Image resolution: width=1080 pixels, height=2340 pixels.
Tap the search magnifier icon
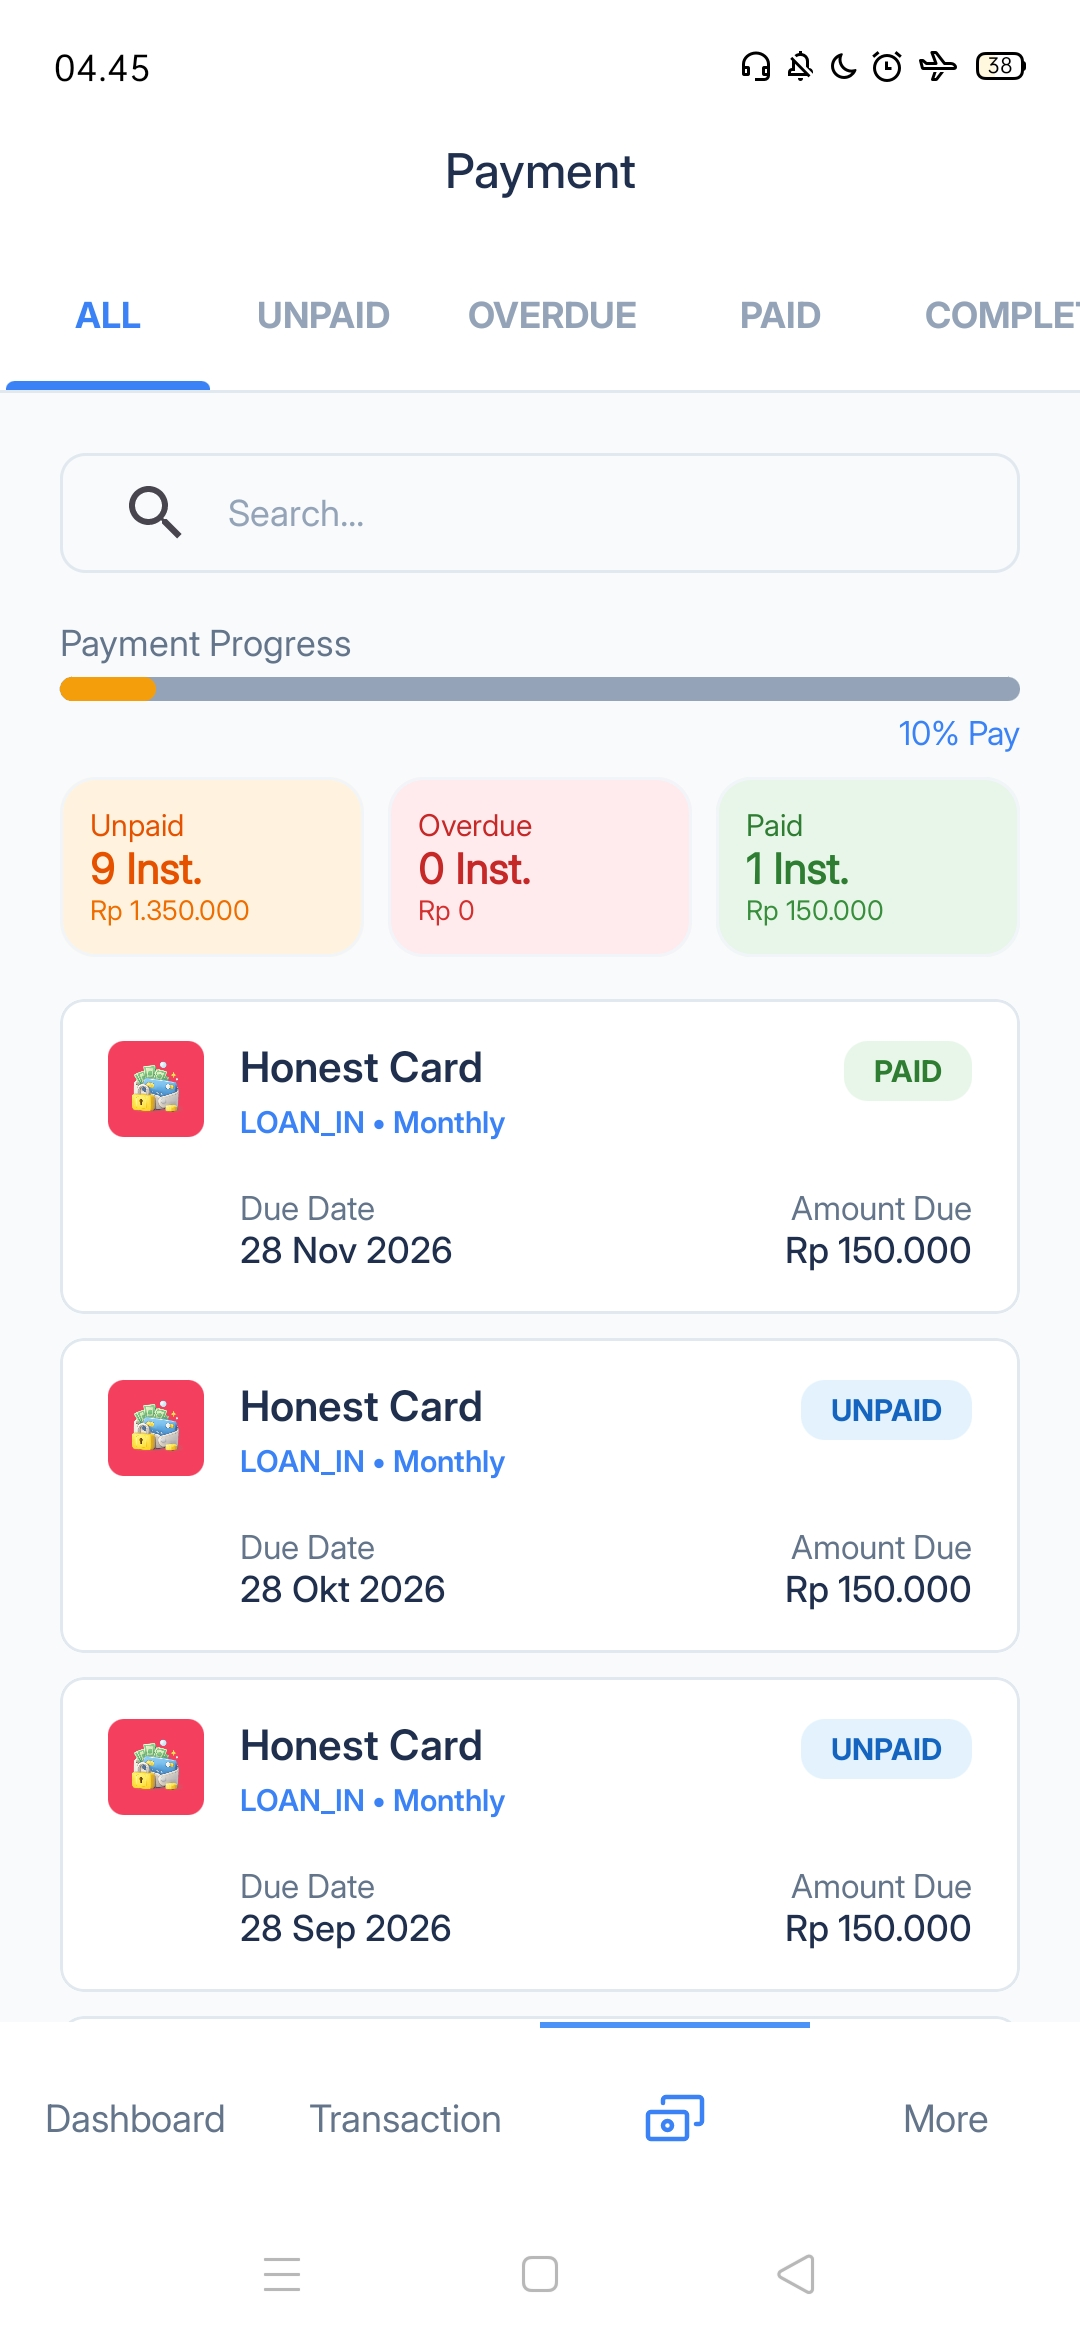155,513
